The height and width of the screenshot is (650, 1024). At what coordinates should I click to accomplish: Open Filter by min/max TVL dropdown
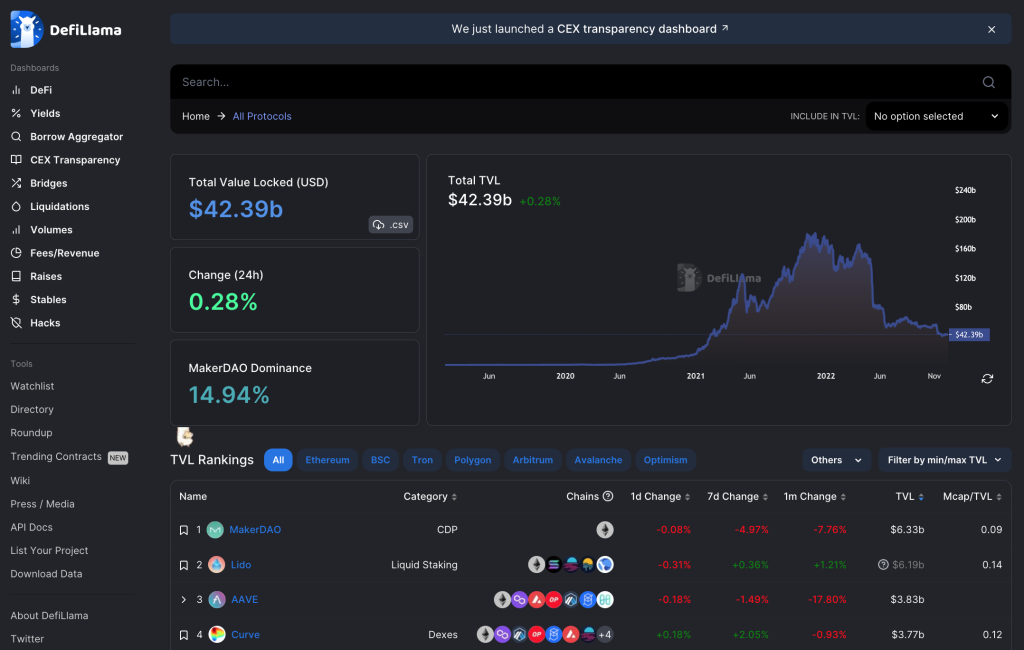pos(944,460)
